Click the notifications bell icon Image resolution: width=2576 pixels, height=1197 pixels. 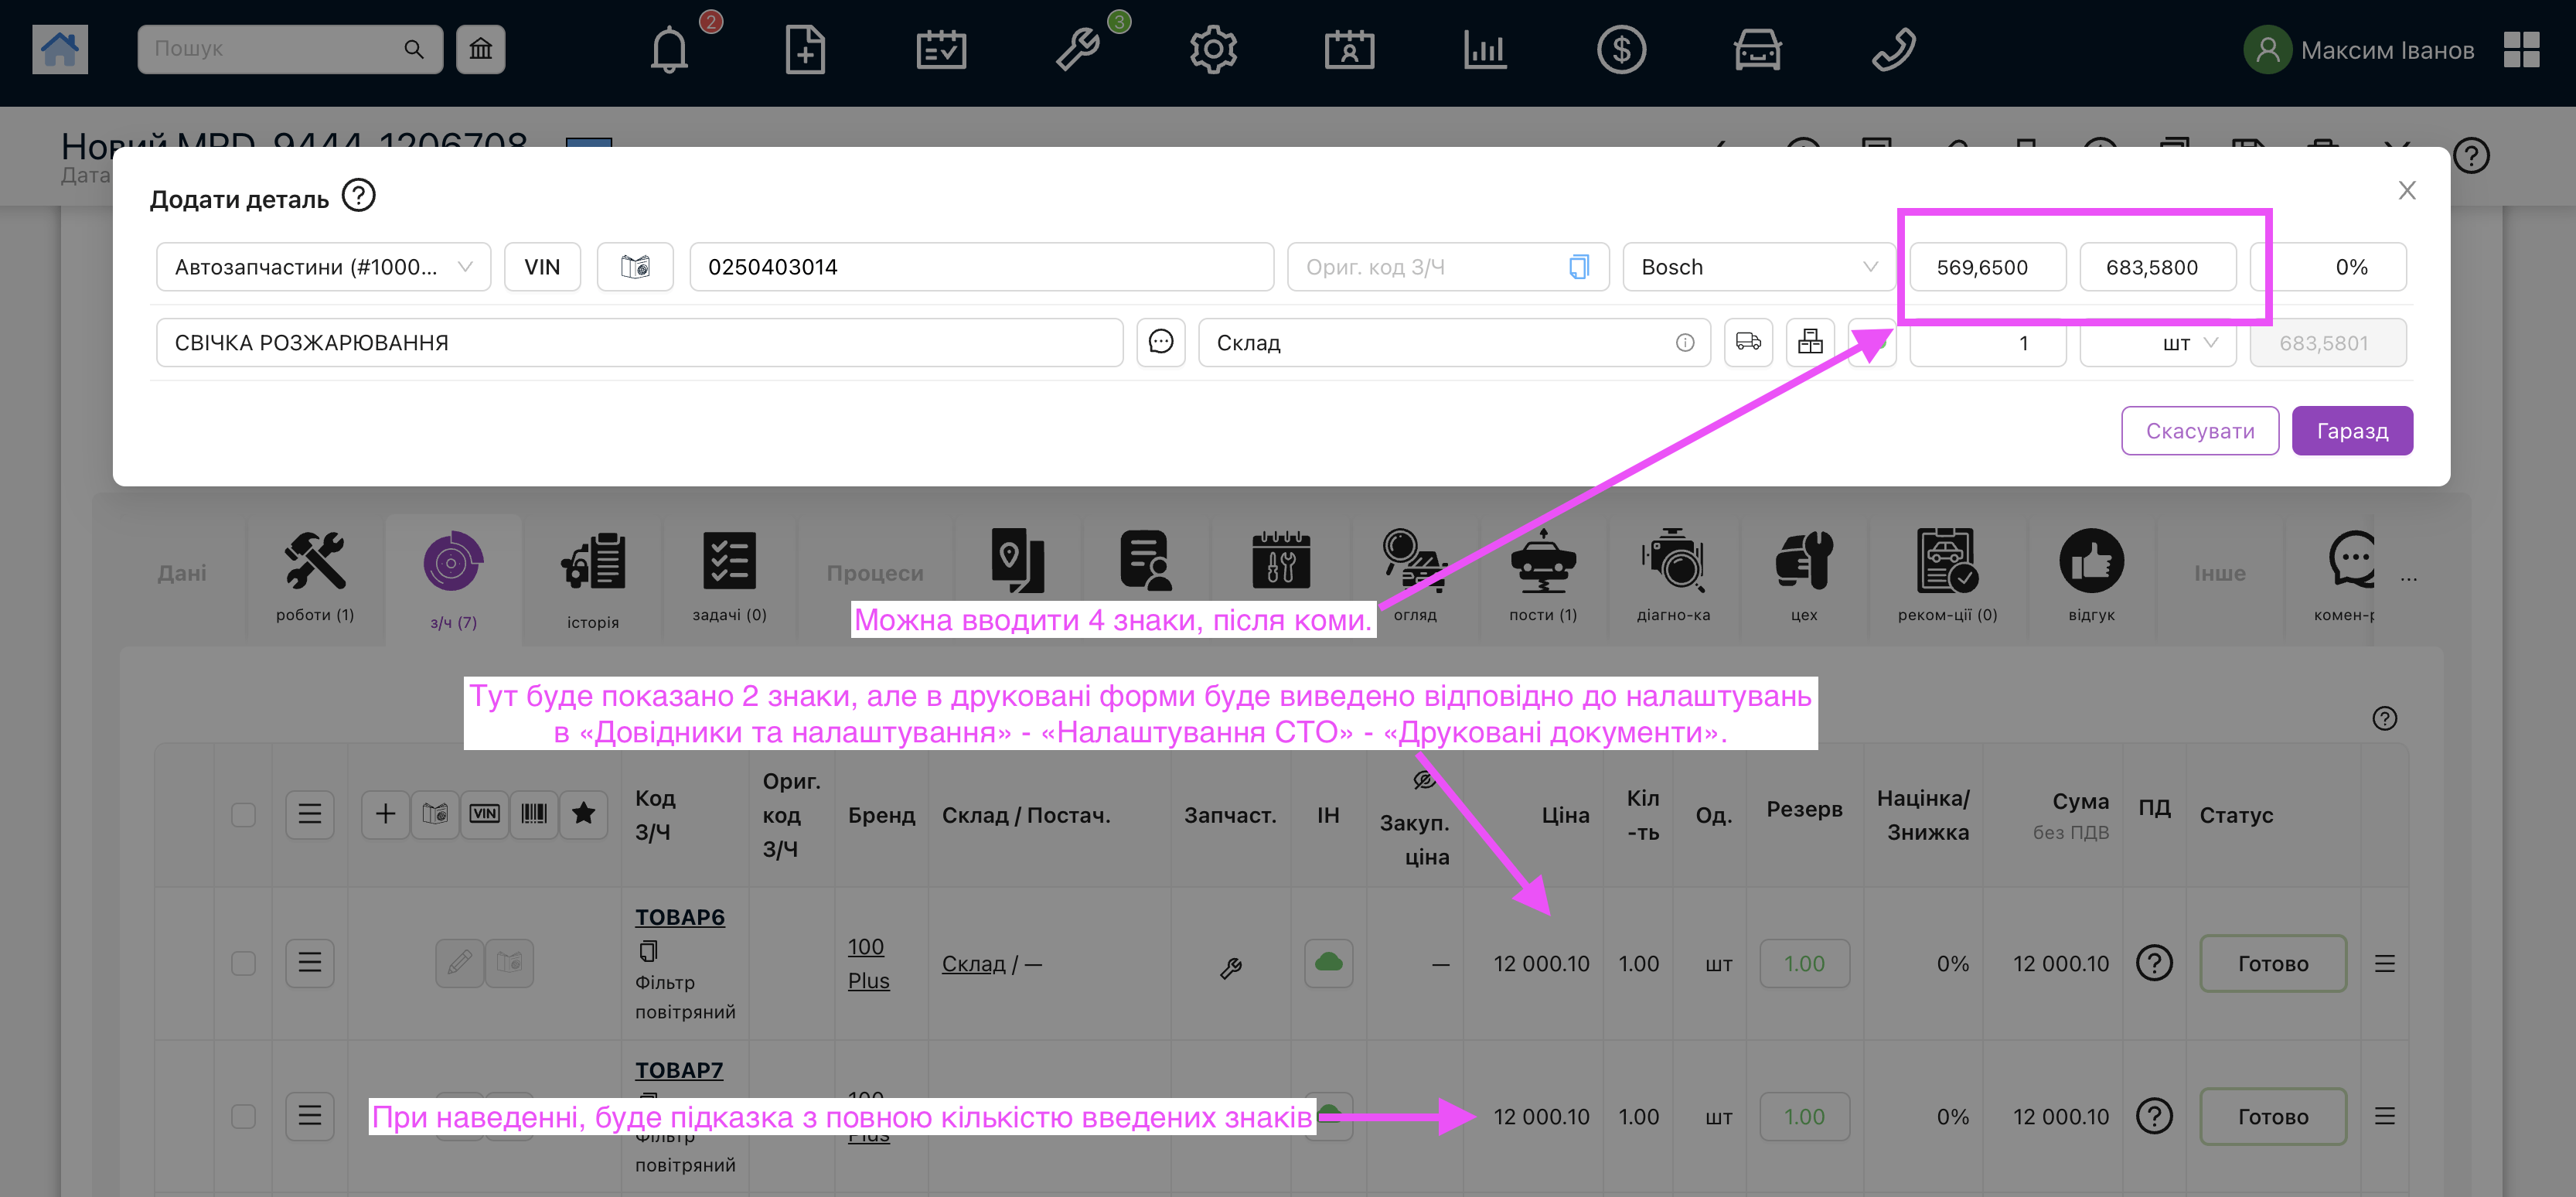[669, 50]
